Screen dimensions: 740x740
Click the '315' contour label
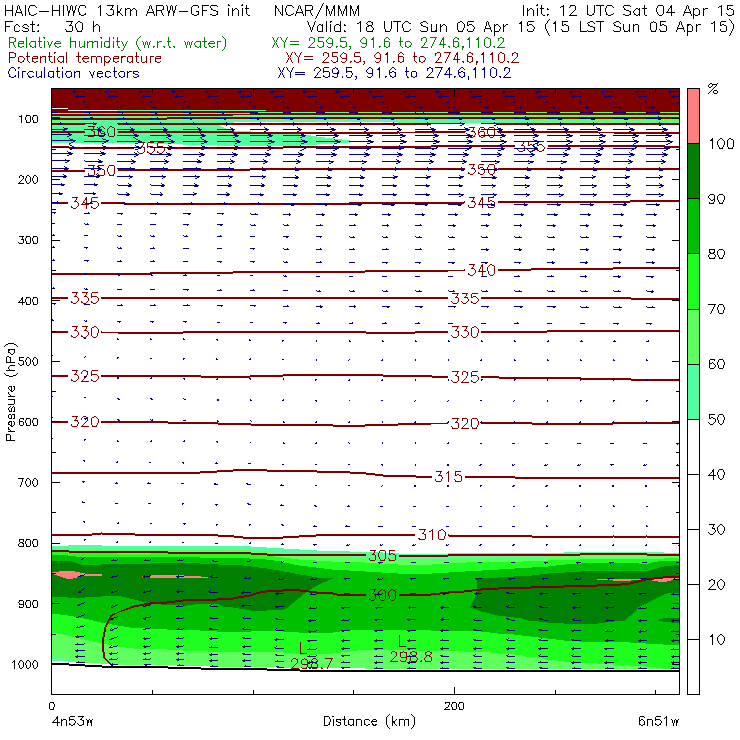[x=448, y=477]
